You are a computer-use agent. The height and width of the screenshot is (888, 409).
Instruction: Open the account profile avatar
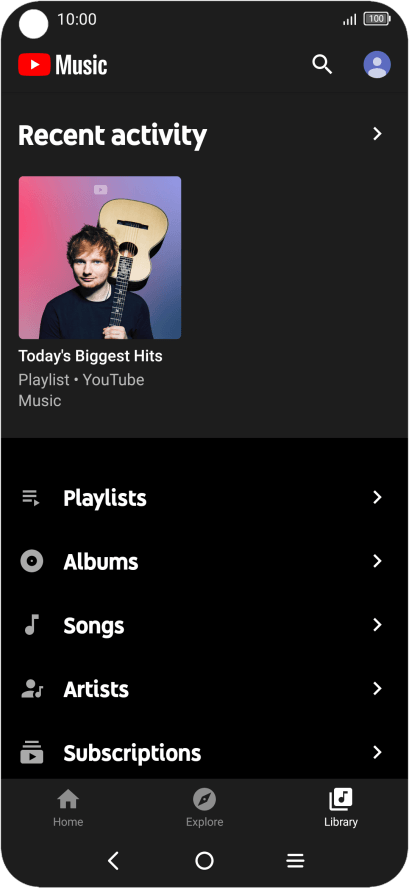[x=377, y=65]
